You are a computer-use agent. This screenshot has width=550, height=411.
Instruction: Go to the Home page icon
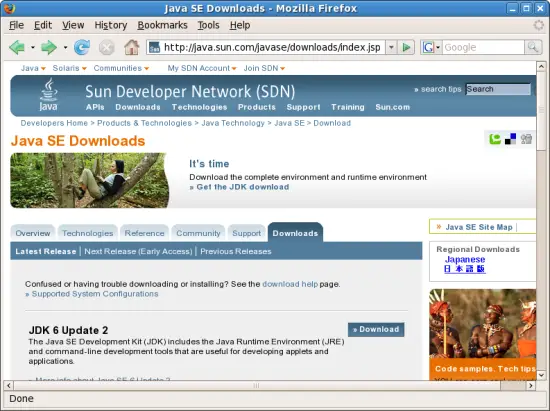point(132,47)
